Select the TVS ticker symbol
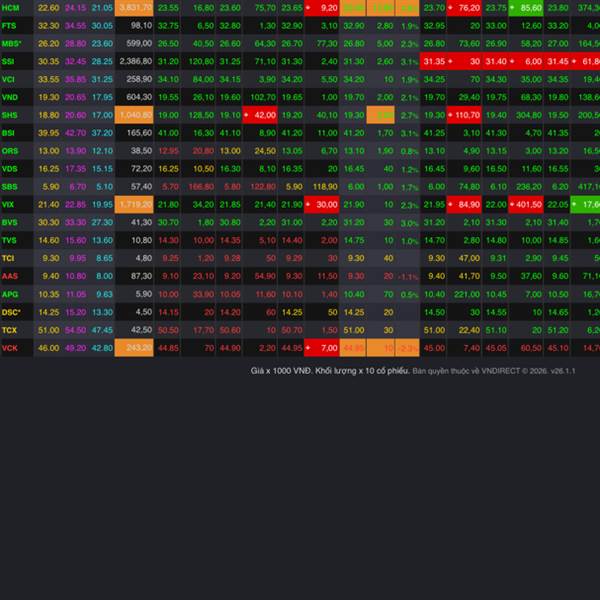The width and height of the screenshot is (600, 600). pos(9,240)
